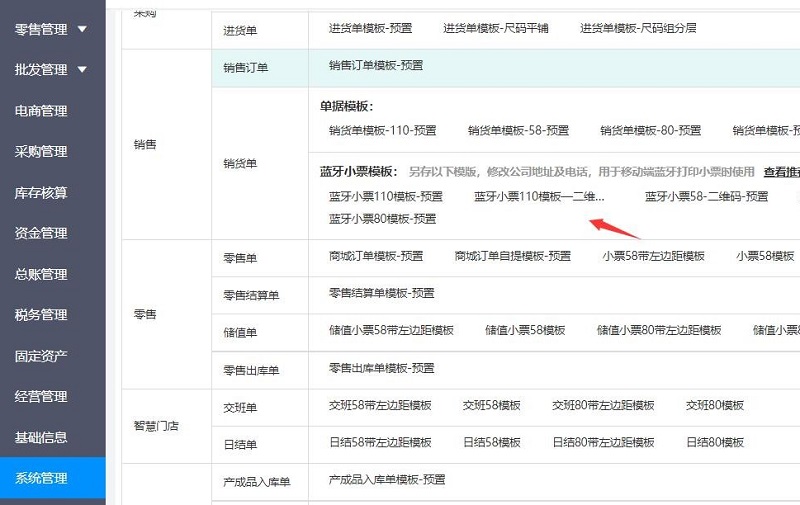
Task: Click the 零售结算单模板-预置 template
Action: [382, 293]
